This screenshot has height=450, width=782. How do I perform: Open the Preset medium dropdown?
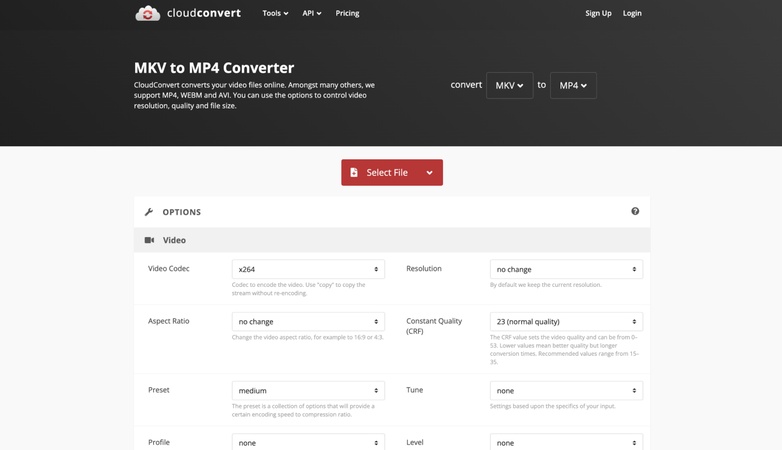tap(308, 390)
